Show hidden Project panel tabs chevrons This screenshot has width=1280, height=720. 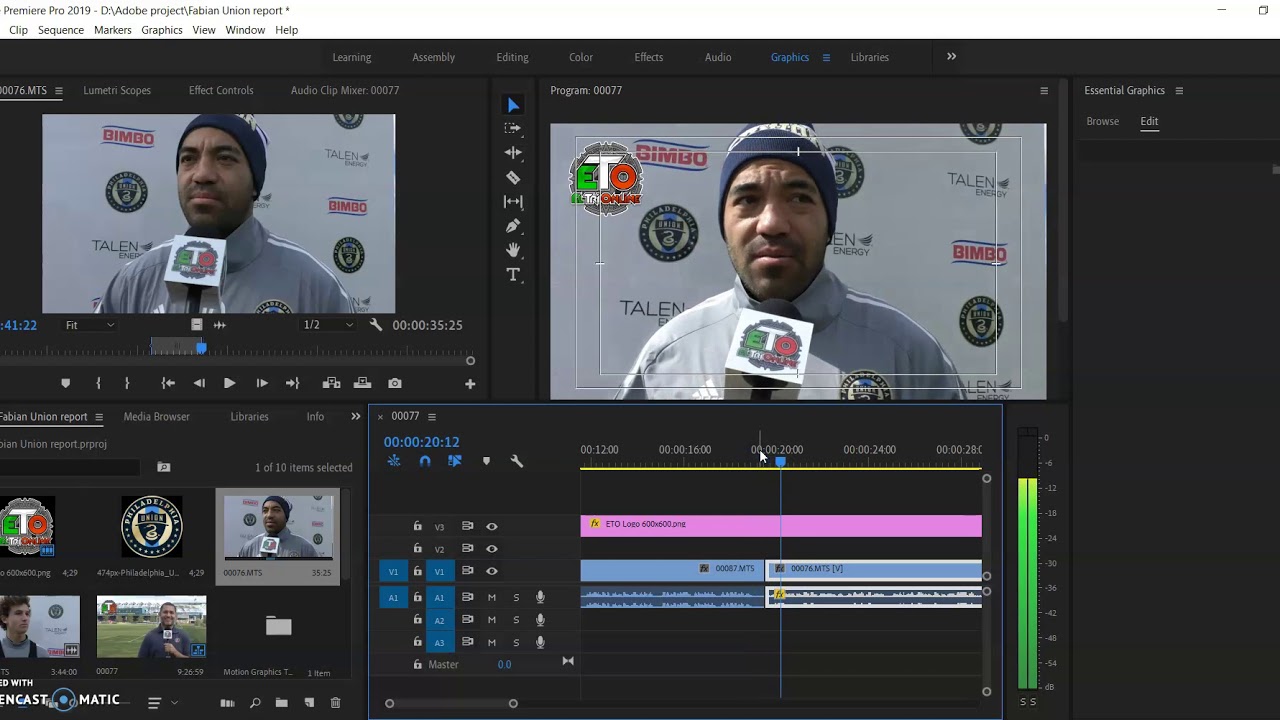click(x=355, y=416)
